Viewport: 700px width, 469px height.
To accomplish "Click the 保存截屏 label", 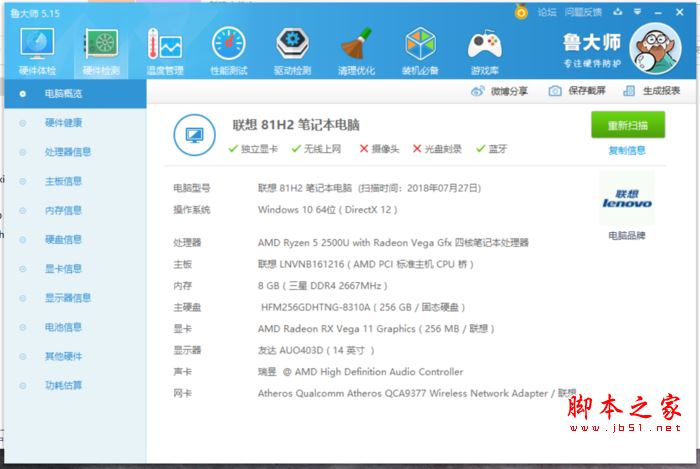I will tap(587, 91).
